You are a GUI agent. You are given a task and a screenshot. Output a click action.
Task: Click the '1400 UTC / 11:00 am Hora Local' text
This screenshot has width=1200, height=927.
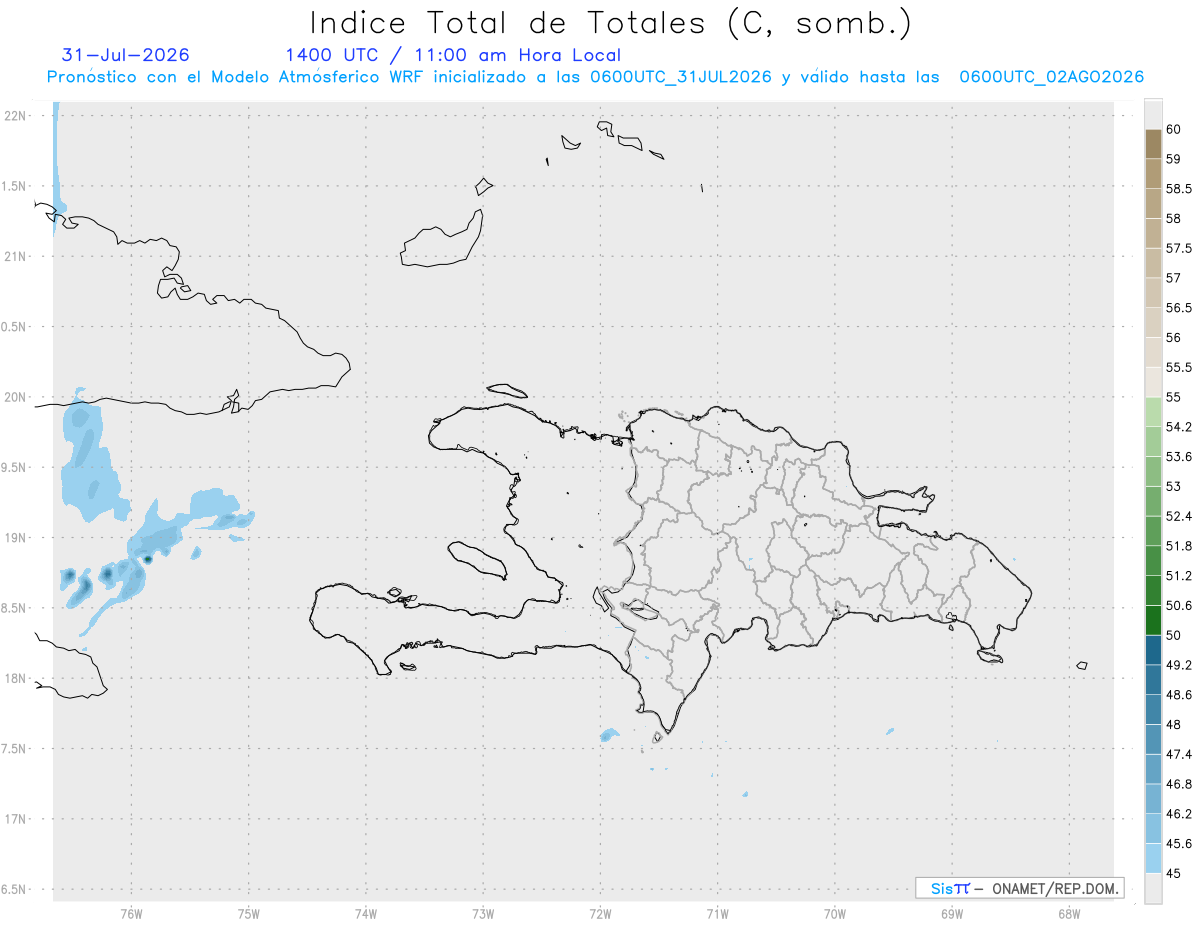453,55
